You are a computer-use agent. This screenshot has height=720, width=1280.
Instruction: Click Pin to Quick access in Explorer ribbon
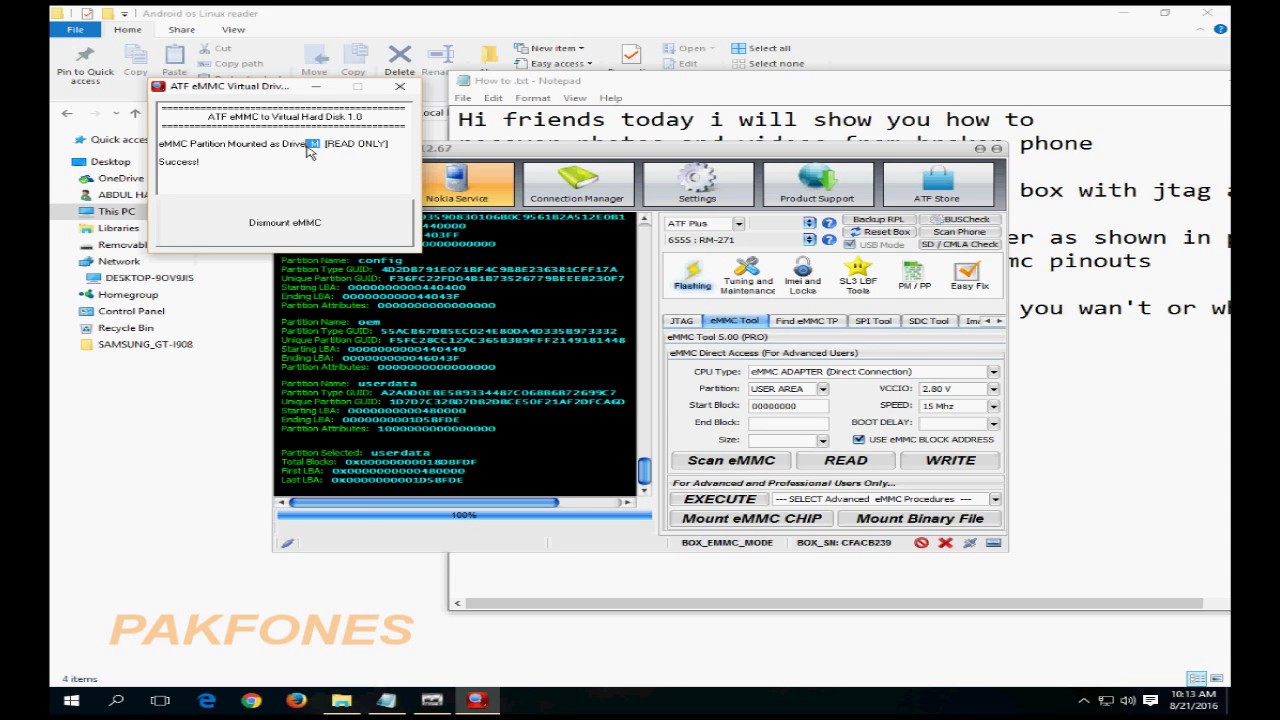[85, 65]
